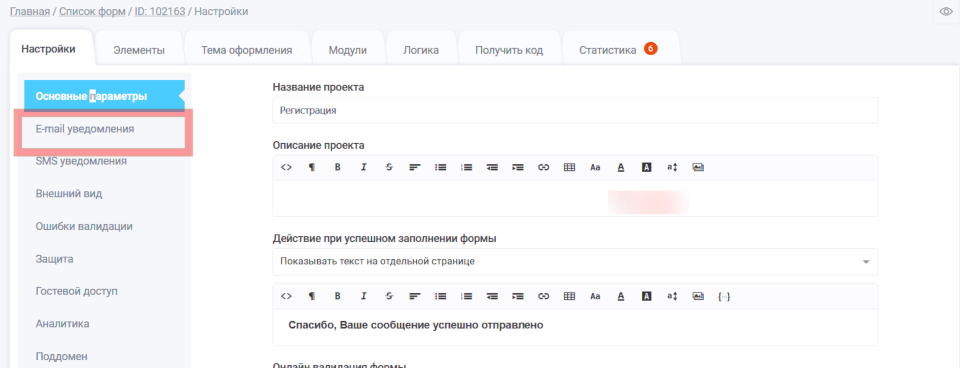This screenshot has width=960, height=368.
Task: Choose background color in success message editor
Action: coord(647,296)
